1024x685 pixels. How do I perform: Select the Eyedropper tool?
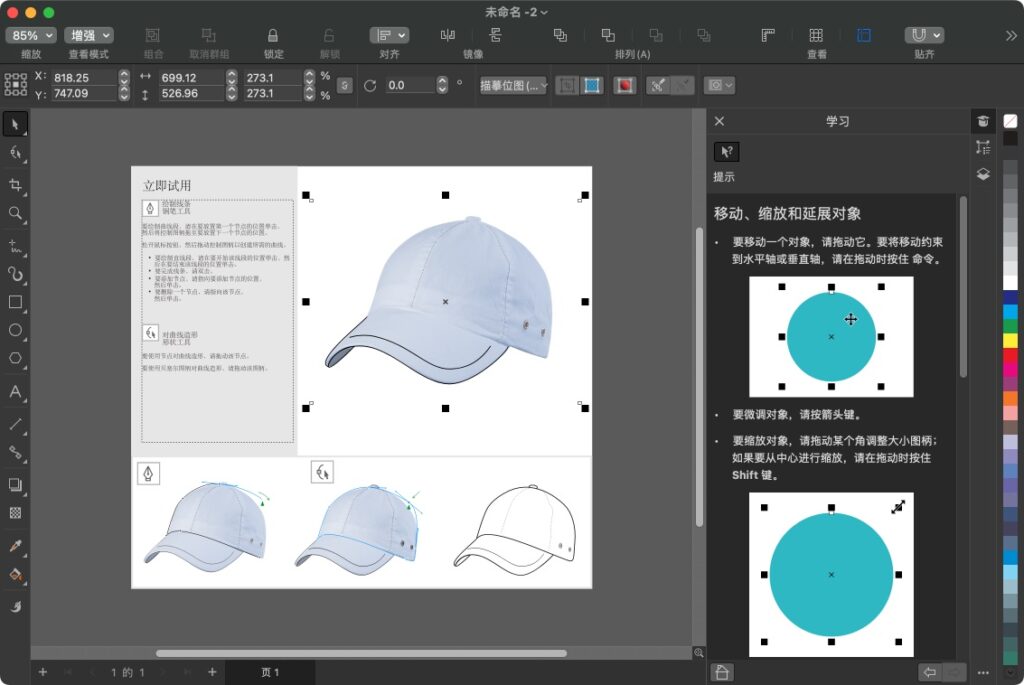click(x=14, y=547)
